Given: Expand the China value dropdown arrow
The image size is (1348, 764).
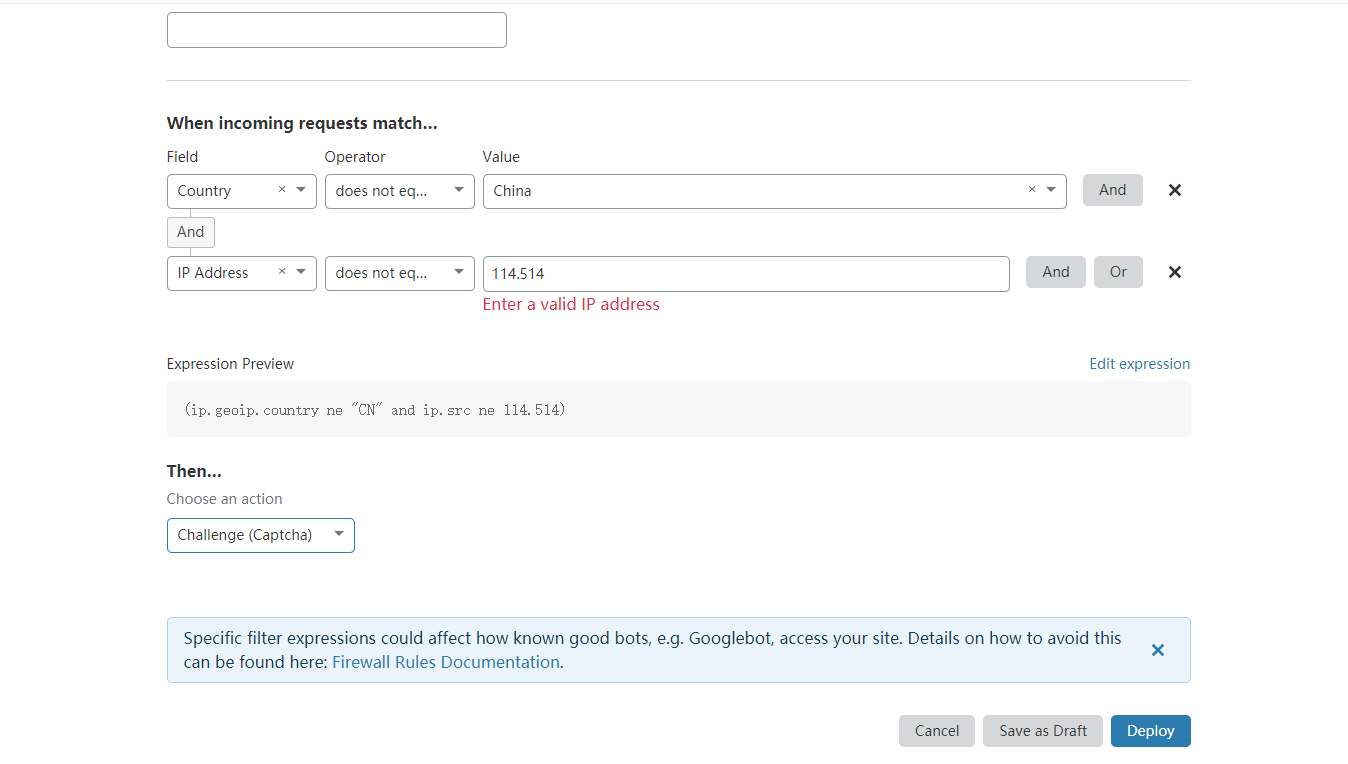Looking at the screenshot, I should click(1051, 189).
